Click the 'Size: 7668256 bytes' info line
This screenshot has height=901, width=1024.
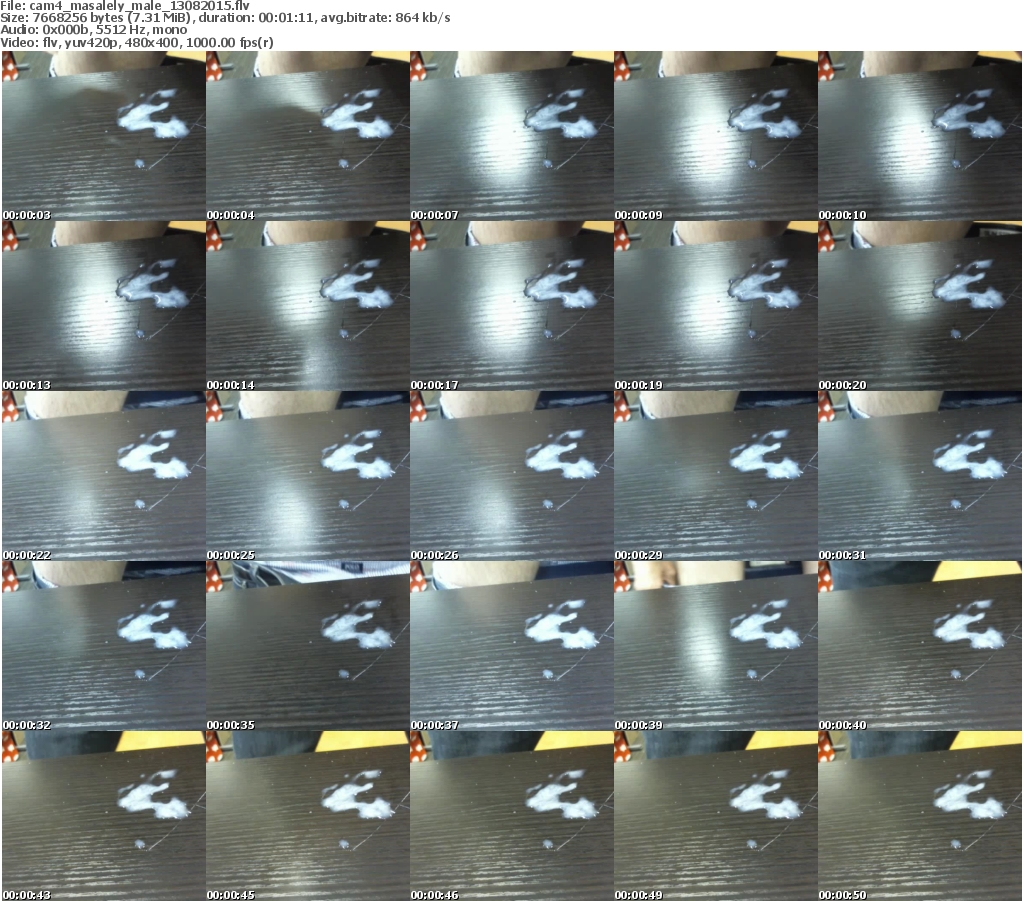point(225,18)
